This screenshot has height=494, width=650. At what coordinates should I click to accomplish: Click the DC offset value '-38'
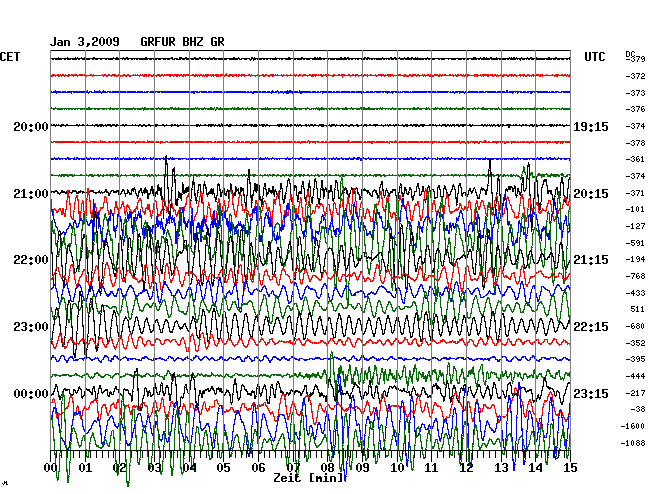(638, 409)
